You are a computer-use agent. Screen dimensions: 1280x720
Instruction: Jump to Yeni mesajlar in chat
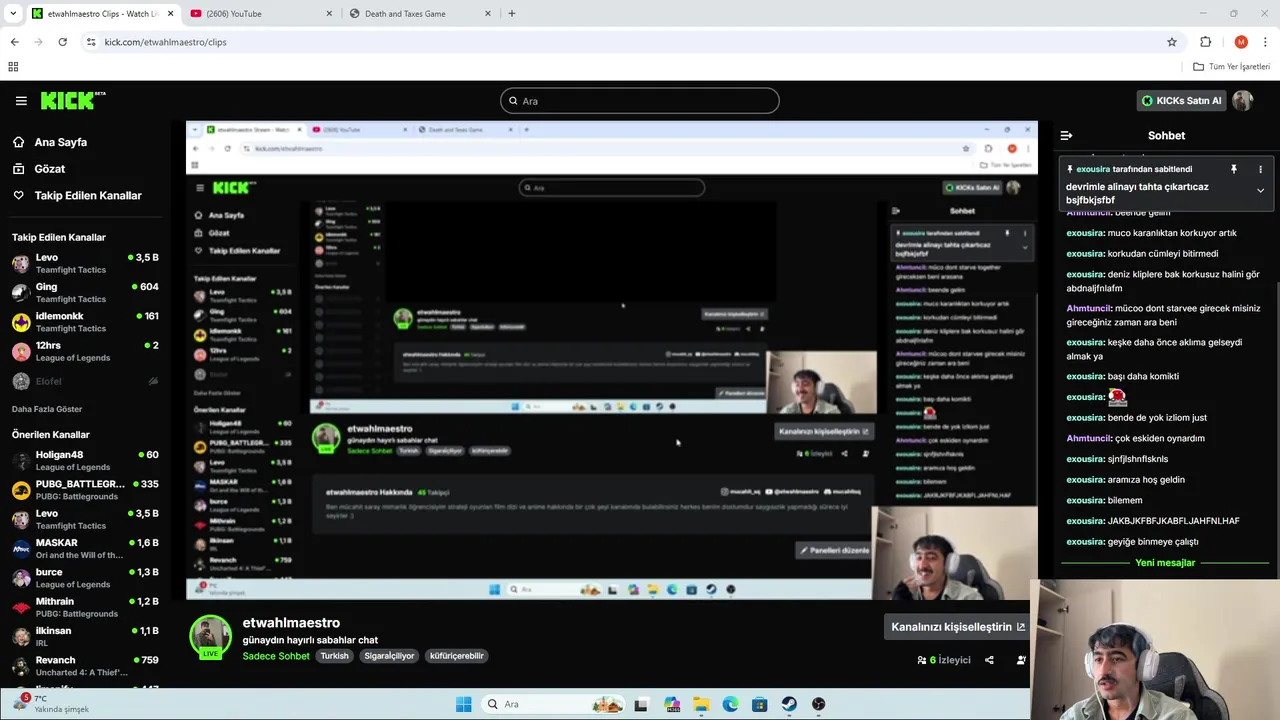coord(1165,563)
